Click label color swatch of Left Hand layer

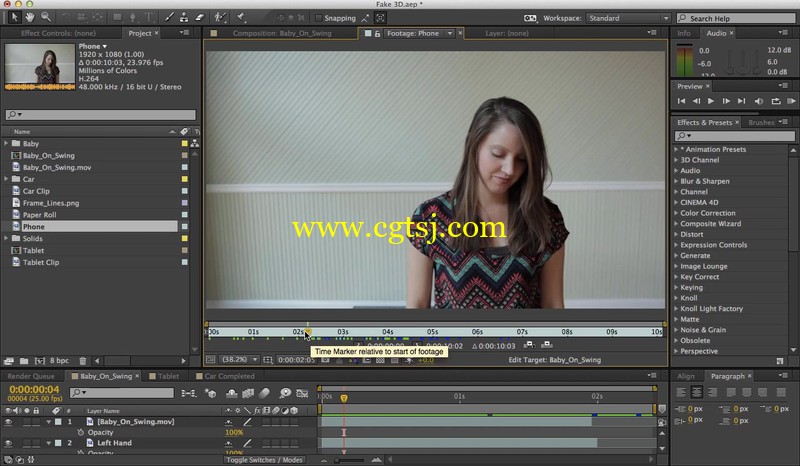[58, 443]
